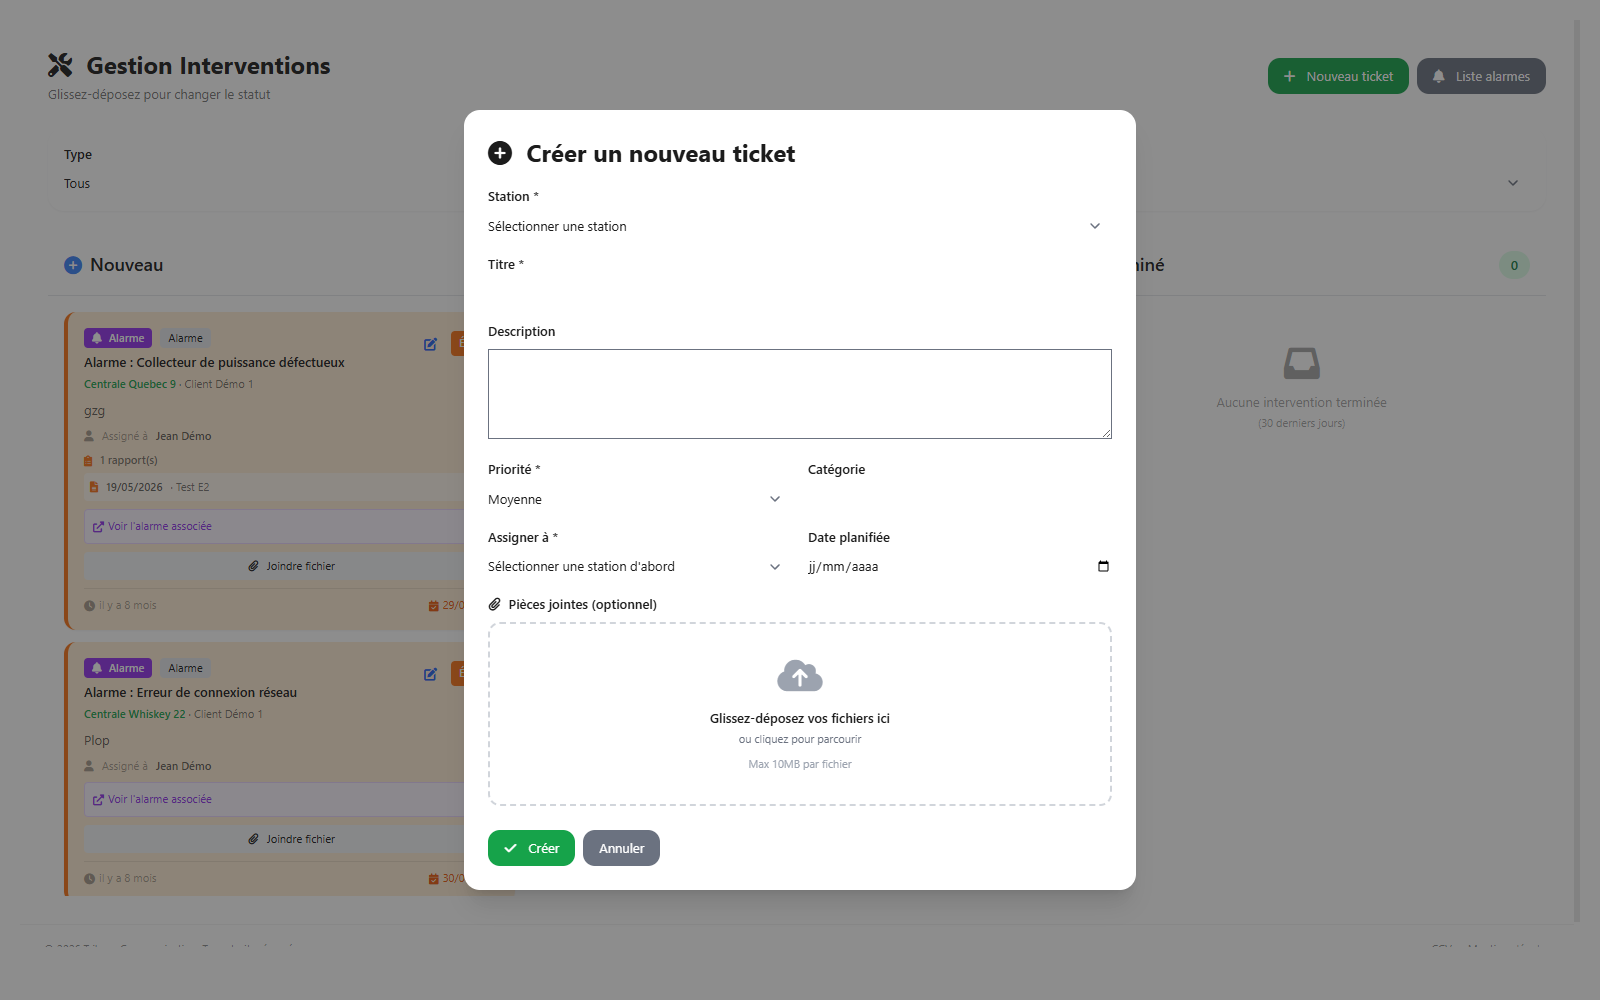Open the Assigner à dropdown
The width and height of the screenshot is (1600, 1000).
point(639,566)
